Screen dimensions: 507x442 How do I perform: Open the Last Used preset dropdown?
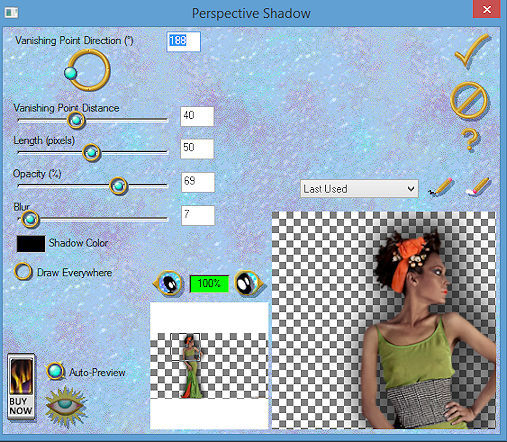(x=359, y=189)
